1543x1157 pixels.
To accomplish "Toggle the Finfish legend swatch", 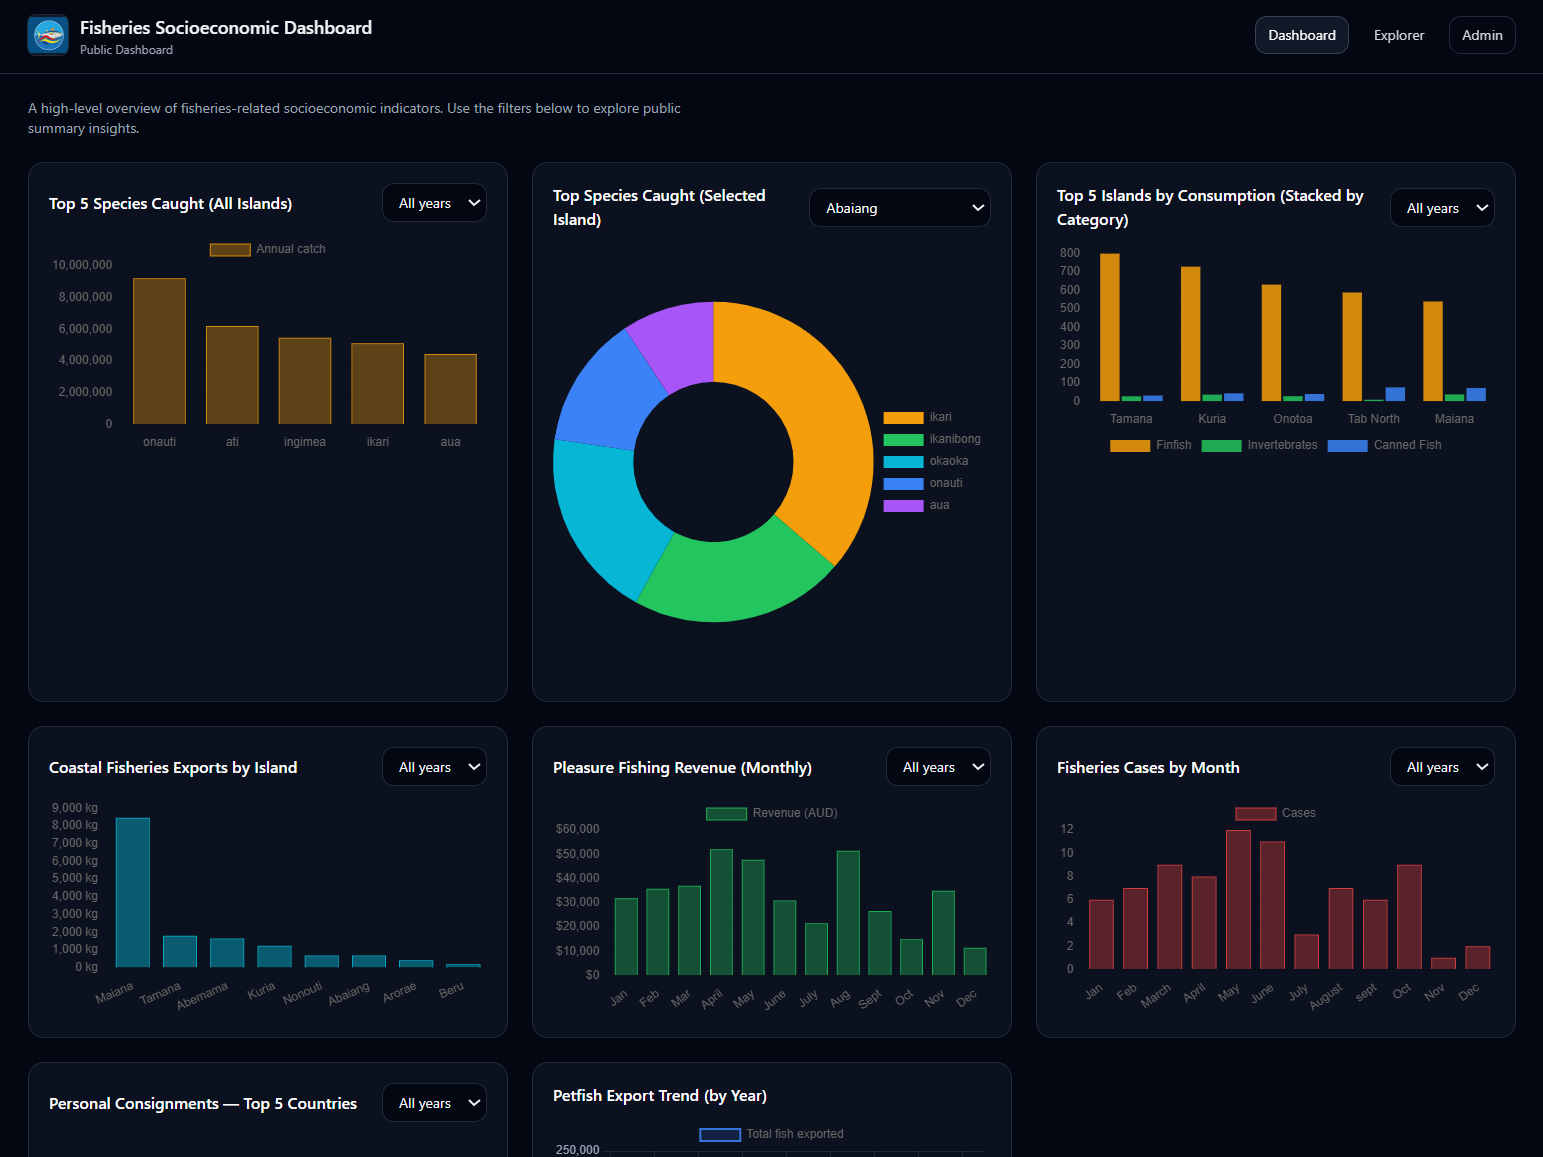I will click(1130, 446).
